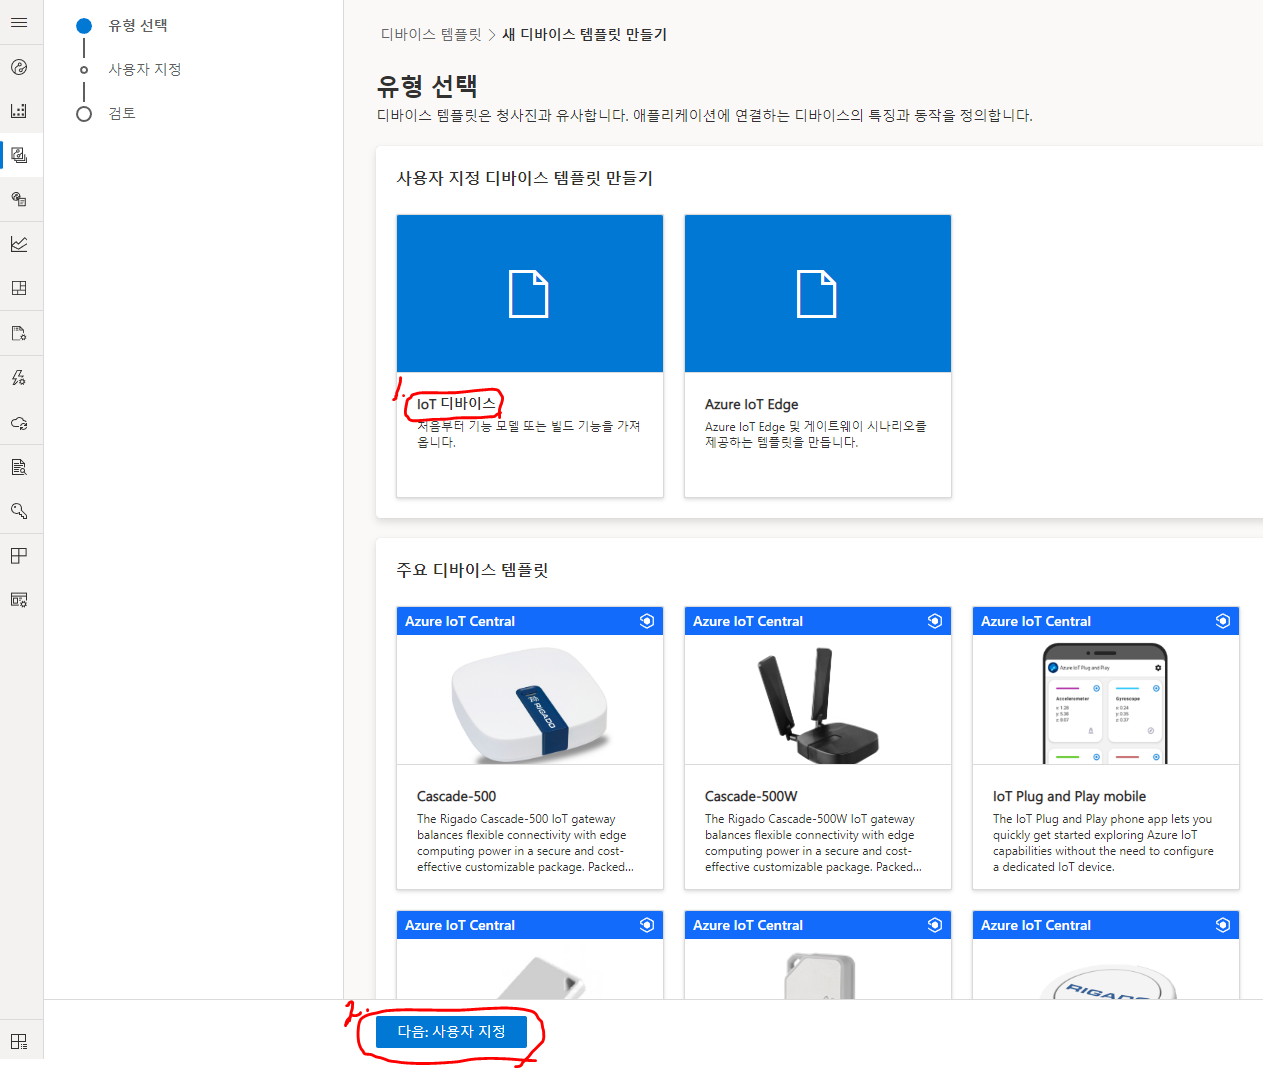Select the Cascade-500 template title
1263x1068 pixels.
click(456, 796)
